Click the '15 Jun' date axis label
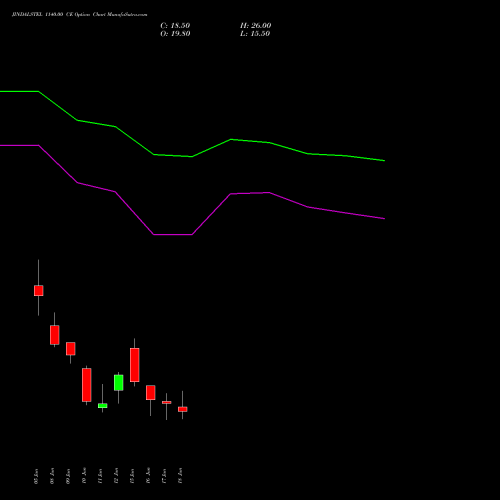The image size is (500, 500). [x=132, y=476]
